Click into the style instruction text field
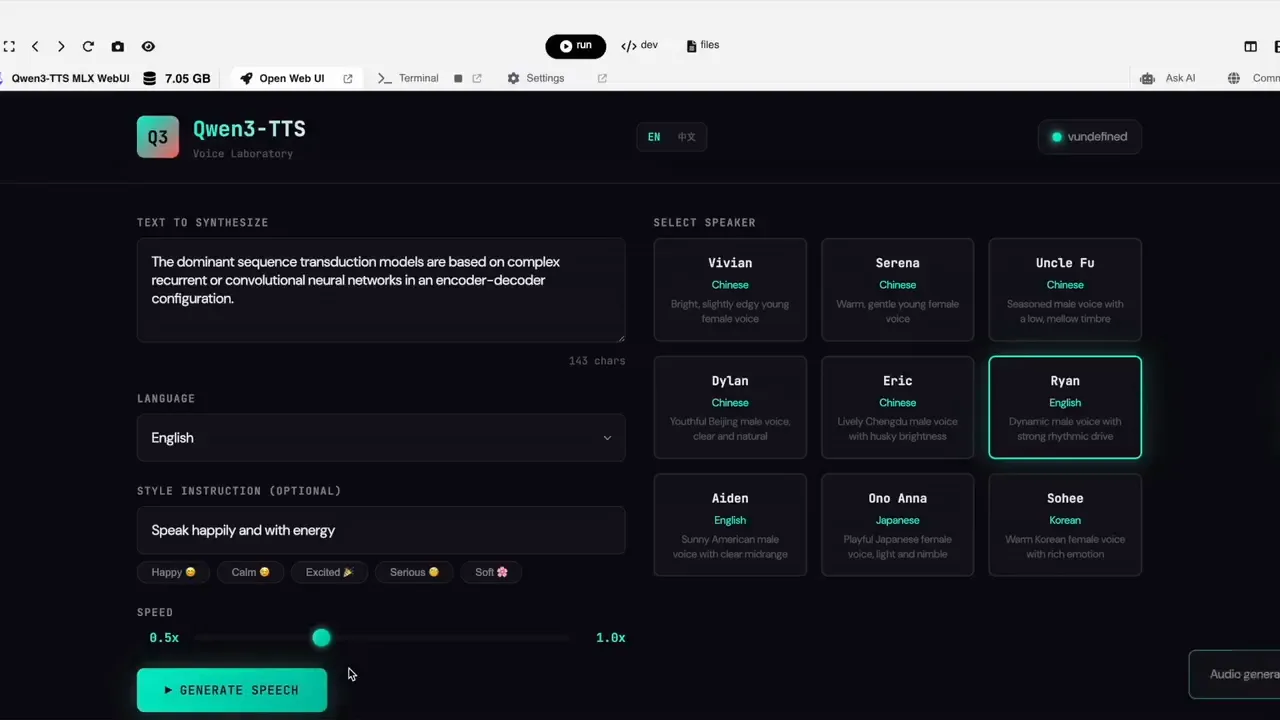 (x=381, y=530)
